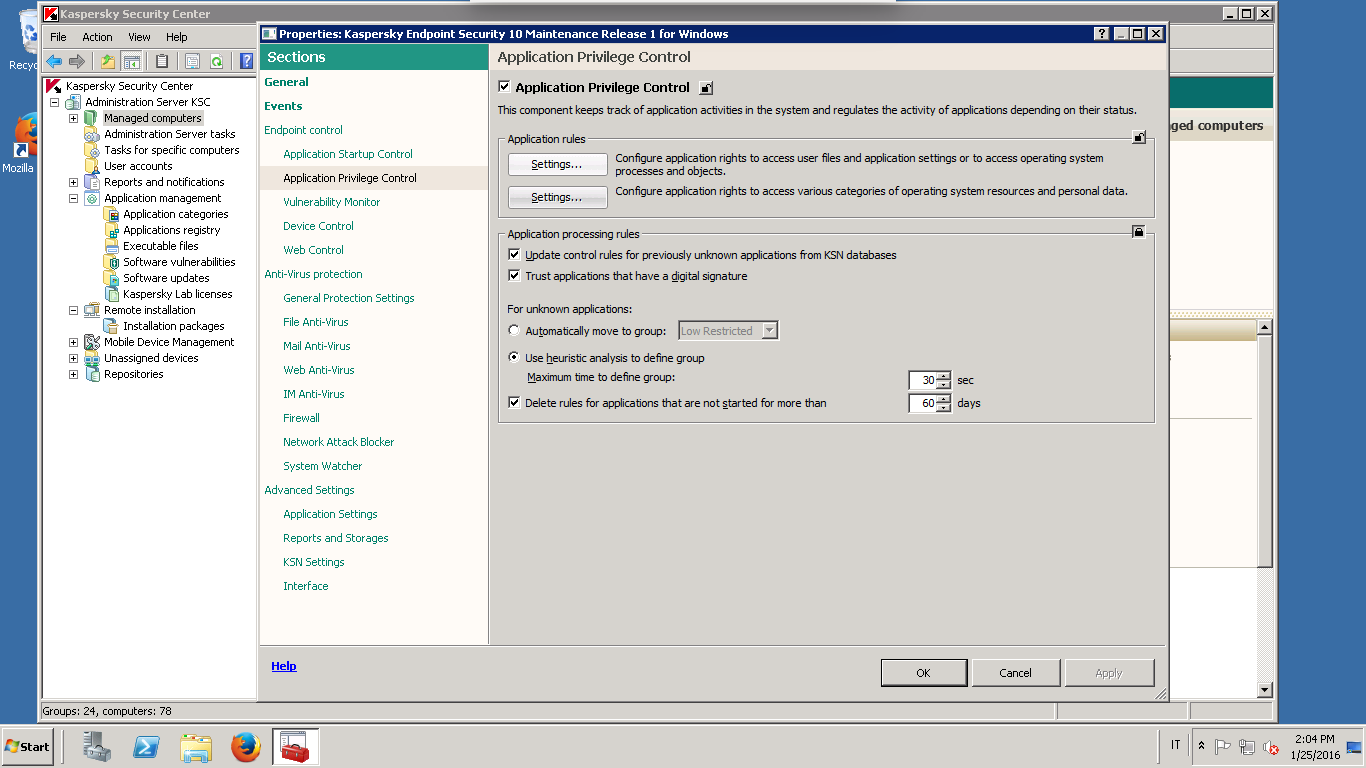The image size is (1366, 768).
Task: Collapse the Administration Server KSC tree node
Action: click(x=54, y=102)
